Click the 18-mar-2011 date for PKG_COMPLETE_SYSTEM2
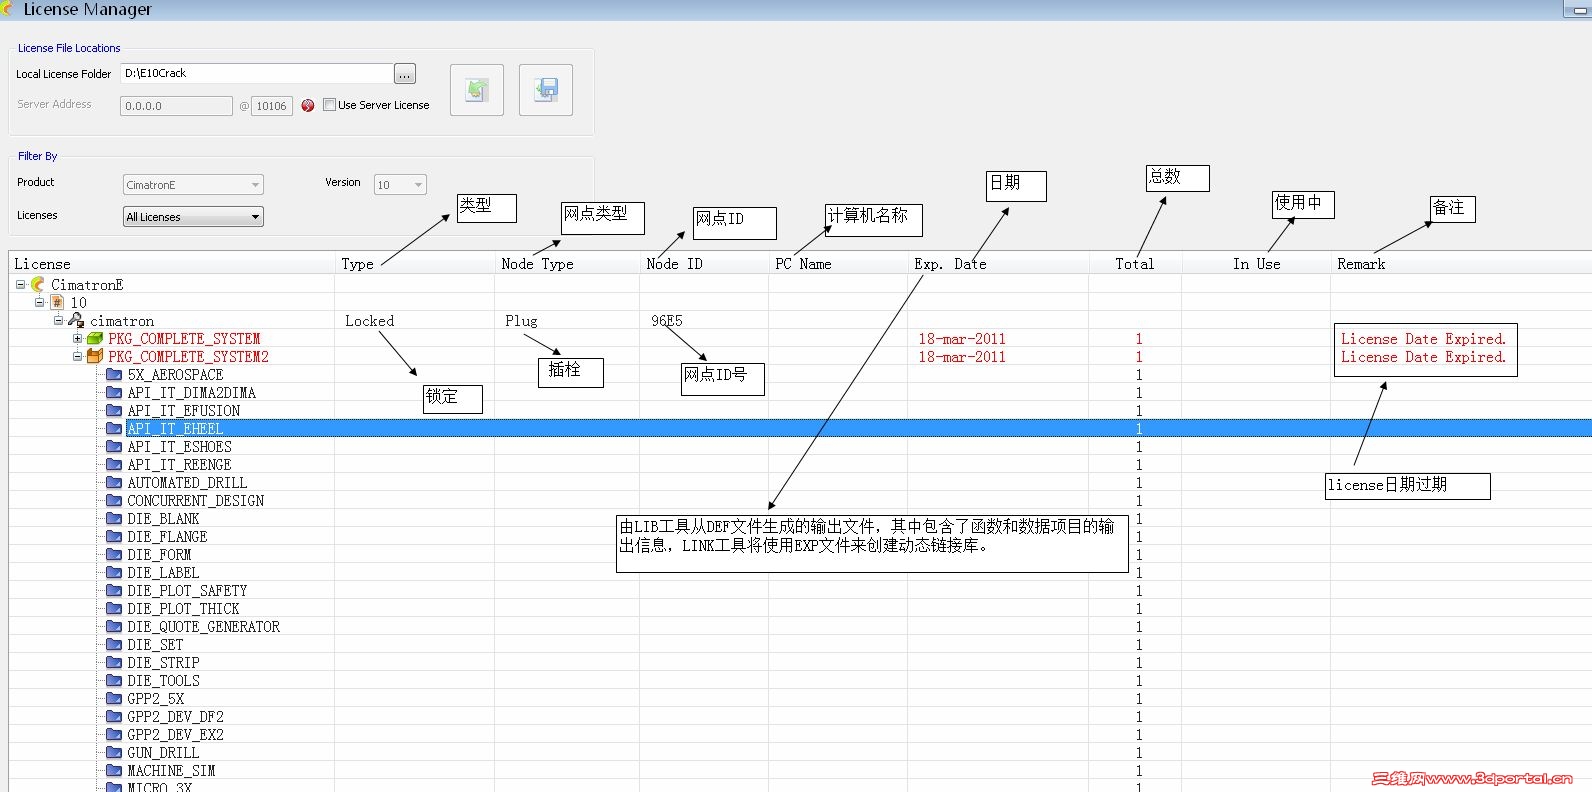Viewport: 1592px width, 792px height. [962, 357]
